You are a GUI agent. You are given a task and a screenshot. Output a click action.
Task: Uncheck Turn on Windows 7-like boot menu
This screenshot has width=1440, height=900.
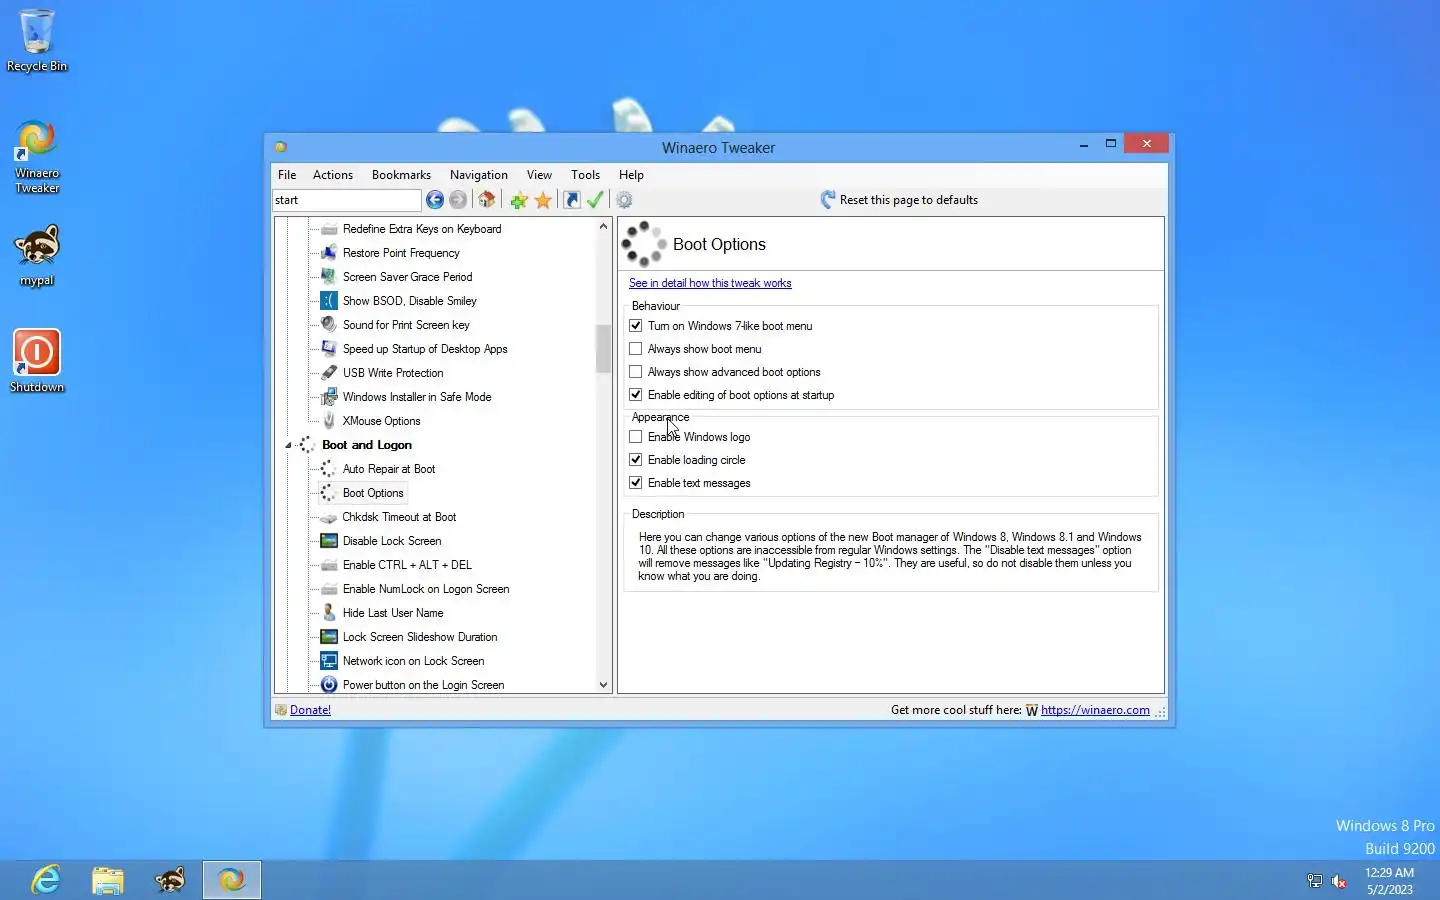(x=636, y=326)
